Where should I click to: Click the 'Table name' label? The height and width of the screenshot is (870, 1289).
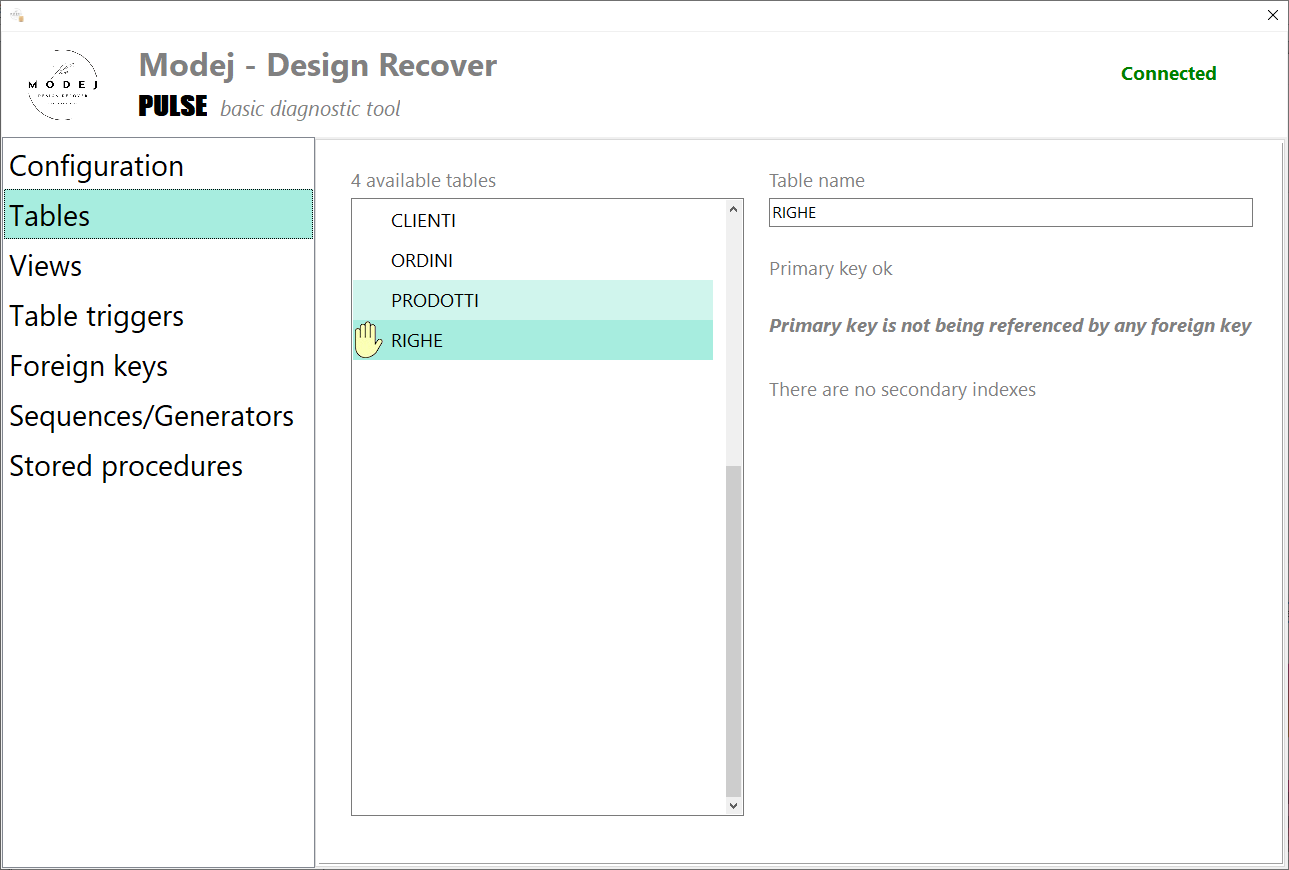[x=817, y=181]
